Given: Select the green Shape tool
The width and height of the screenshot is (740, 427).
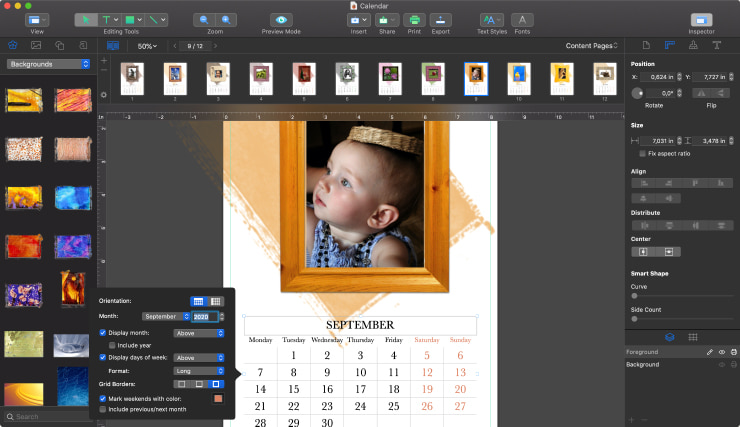Looking at the screenshot, I should (x=133, y=20).
